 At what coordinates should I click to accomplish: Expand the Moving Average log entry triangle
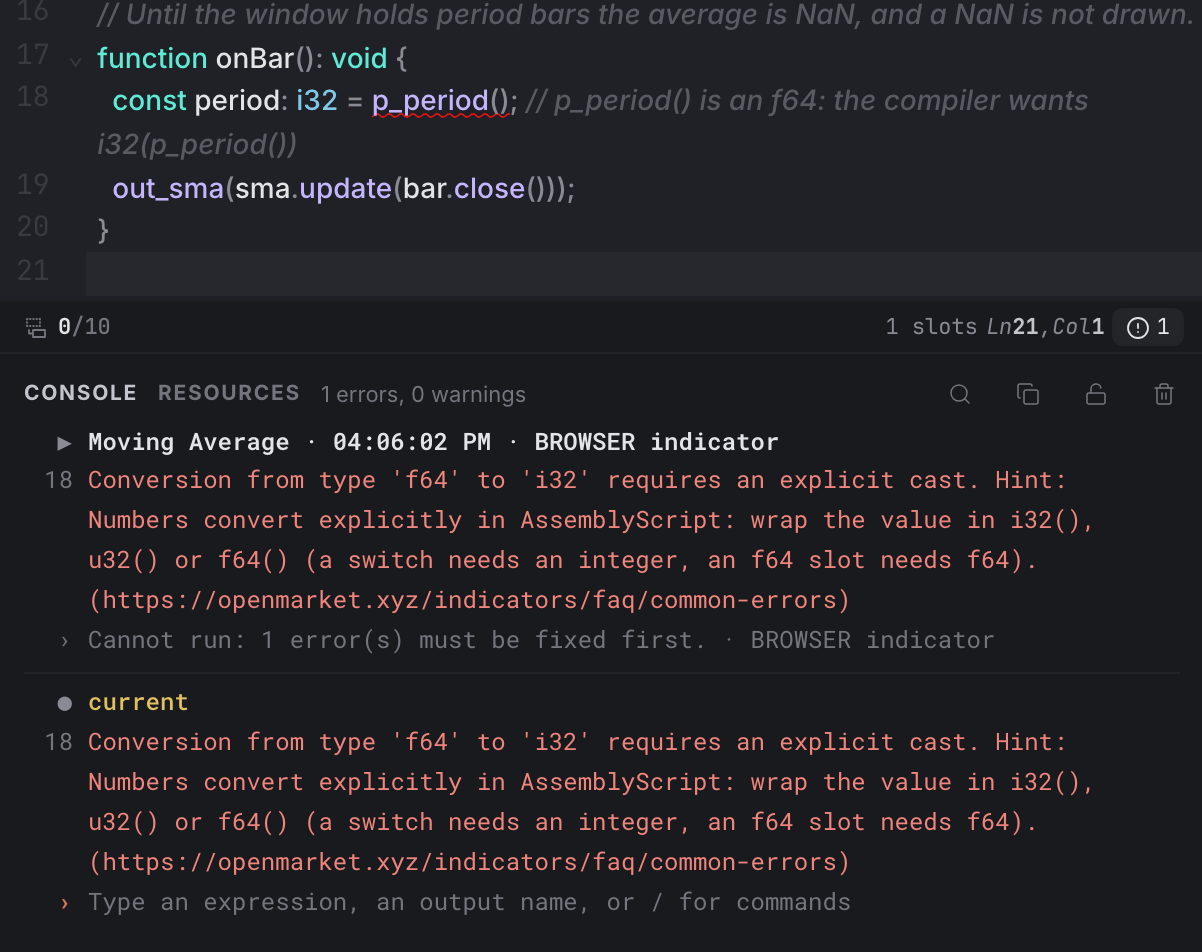tap(65, 442)
